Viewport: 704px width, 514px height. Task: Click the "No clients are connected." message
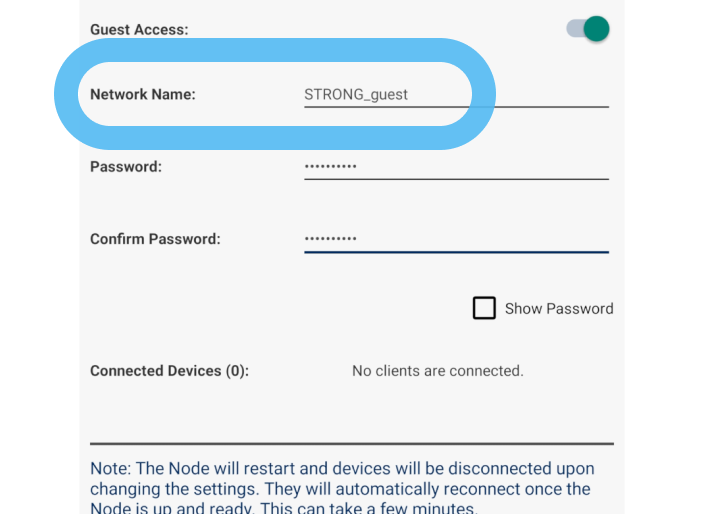pyautogui.click(x=437, y=371)
